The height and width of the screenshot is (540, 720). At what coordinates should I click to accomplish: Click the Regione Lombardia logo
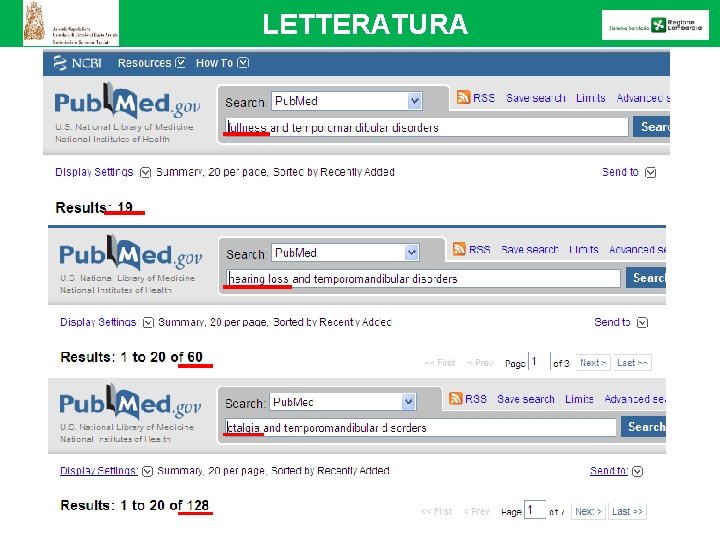tap(655, 25)
